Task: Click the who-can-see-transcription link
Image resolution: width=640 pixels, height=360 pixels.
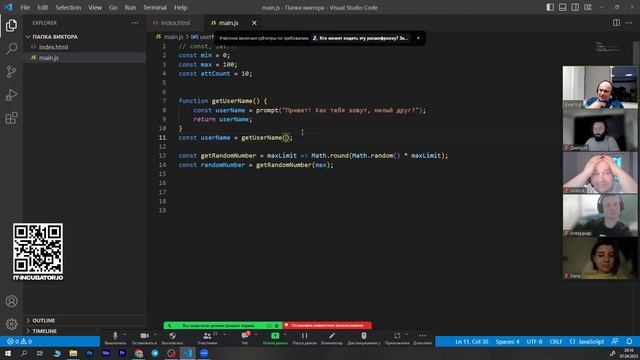Action: click(360, 38)
